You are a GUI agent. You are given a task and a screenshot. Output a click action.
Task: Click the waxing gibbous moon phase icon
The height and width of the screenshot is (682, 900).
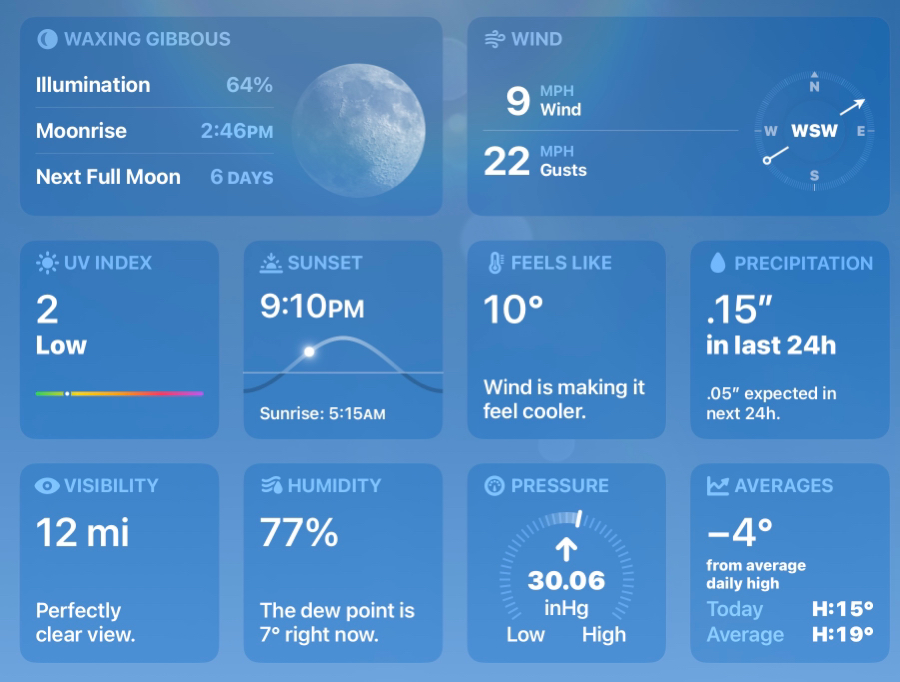(47, 39)
